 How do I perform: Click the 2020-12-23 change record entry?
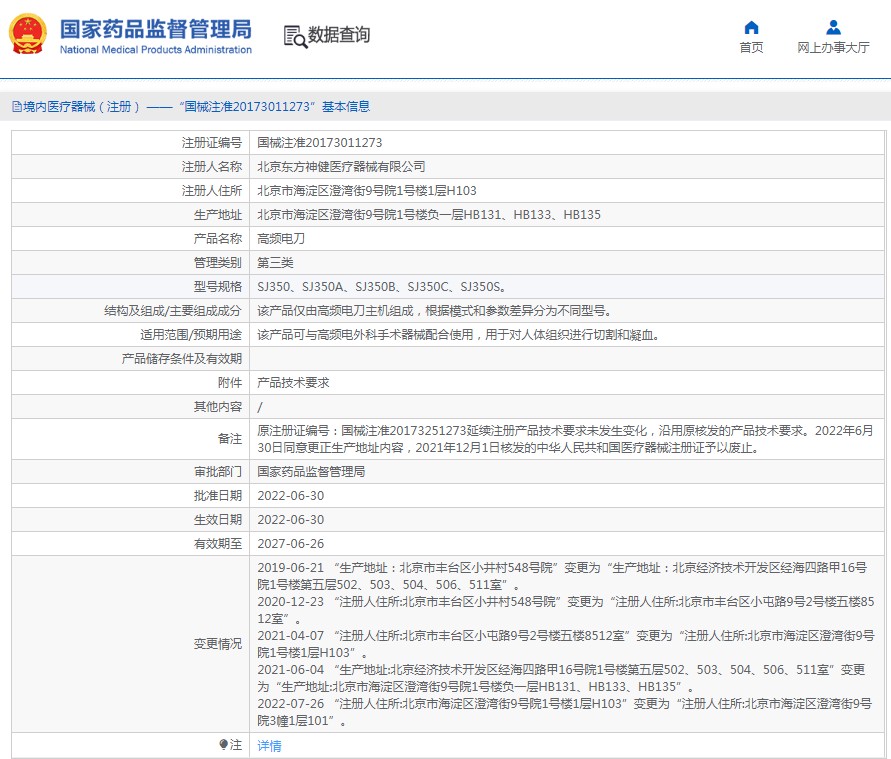[x=566, y=610]
